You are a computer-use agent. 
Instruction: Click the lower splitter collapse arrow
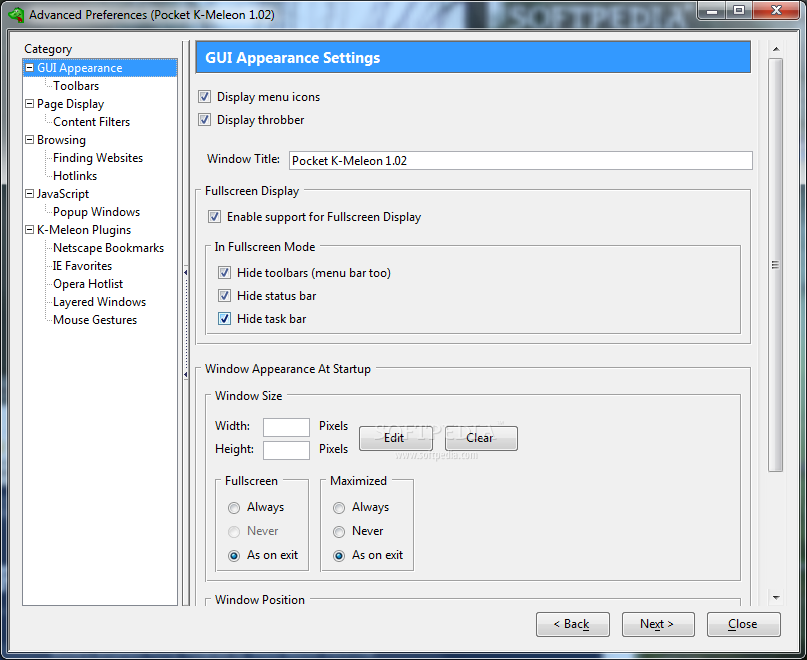185,374
